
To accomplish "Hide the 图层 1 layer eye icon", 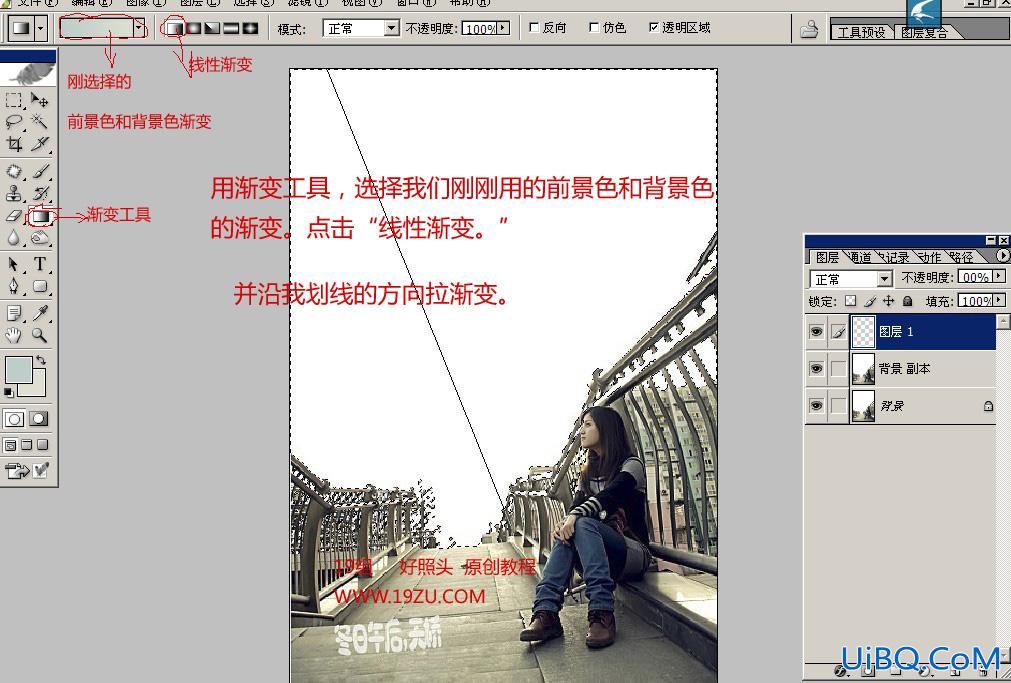I will [816, 332].
